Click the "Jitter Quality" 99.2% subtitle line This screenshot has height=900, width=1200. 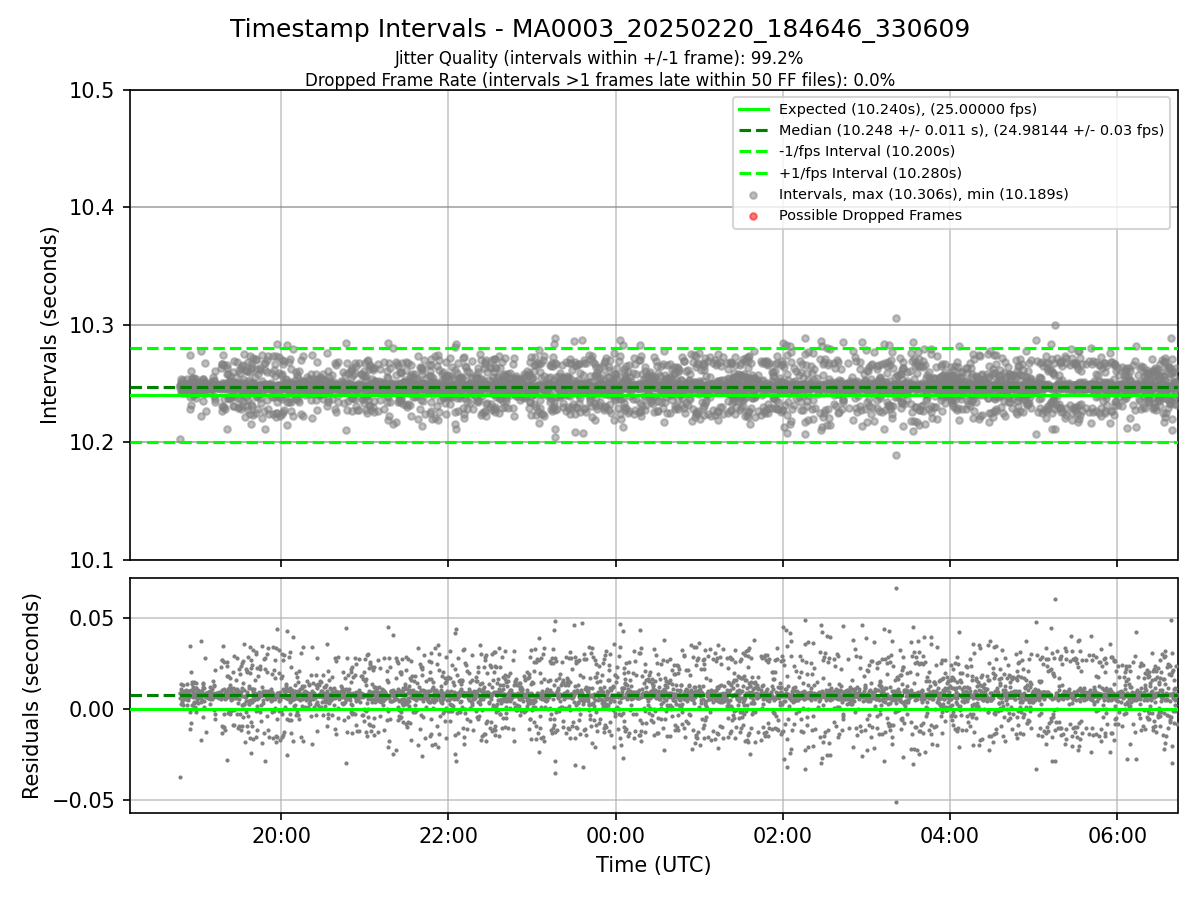pyautogui.click(x=599, y=58)
